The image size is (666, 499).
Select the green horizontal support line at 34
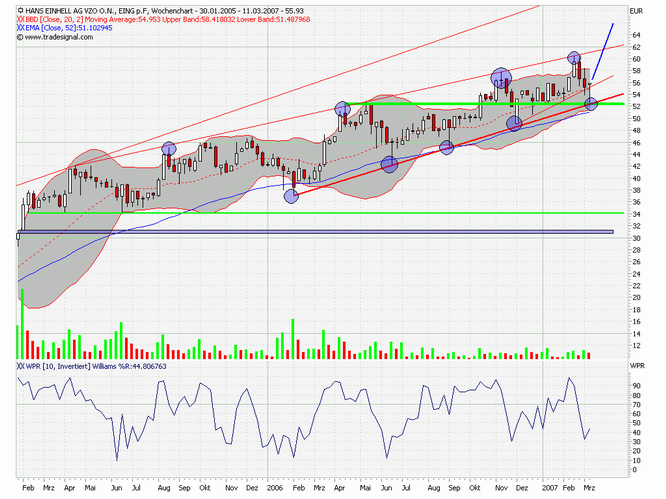(x=300, y=213)
